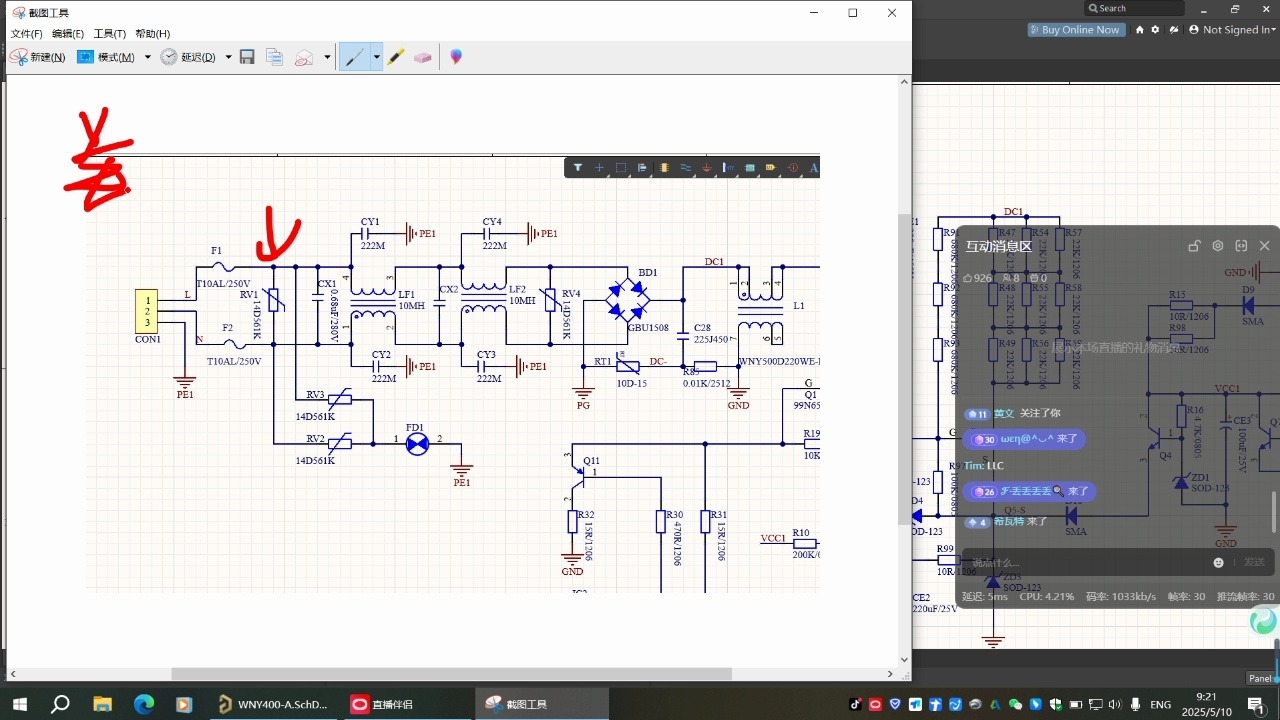
Task: Click the microphone tray icon
Action: (1135, 704)
